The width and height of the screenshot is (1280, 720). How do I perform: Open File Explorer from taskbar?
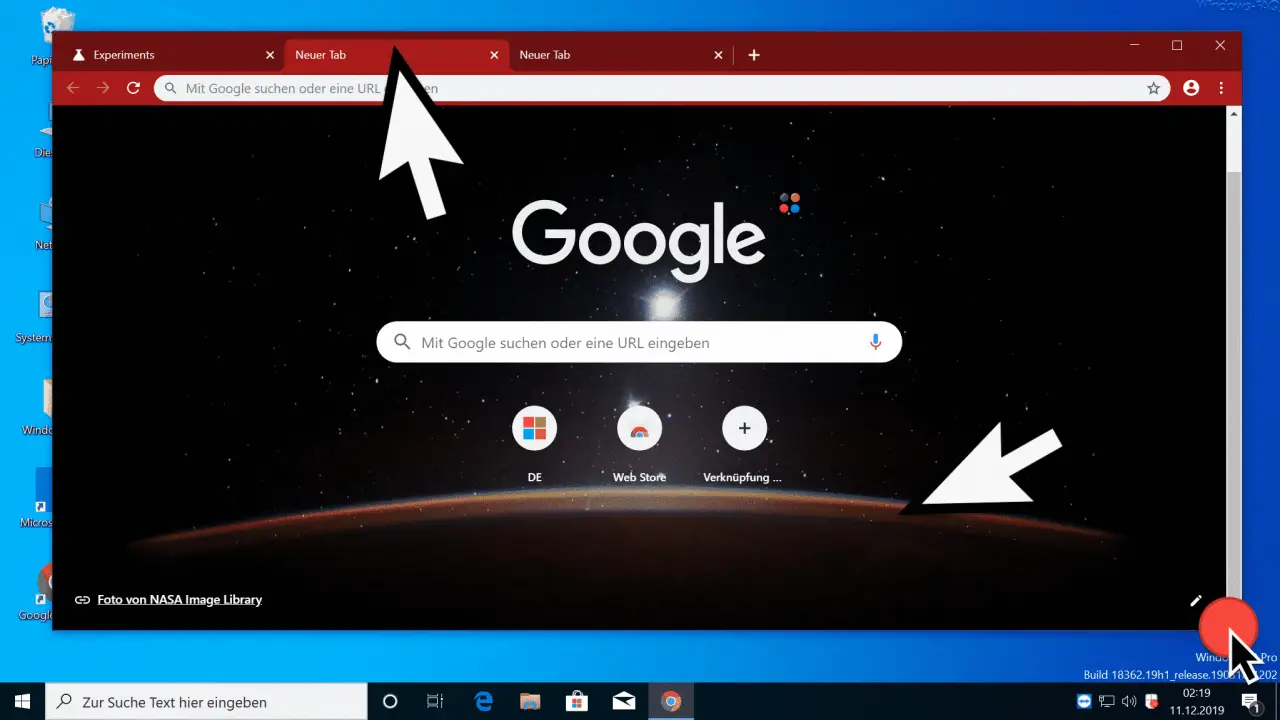coord(529,702)
